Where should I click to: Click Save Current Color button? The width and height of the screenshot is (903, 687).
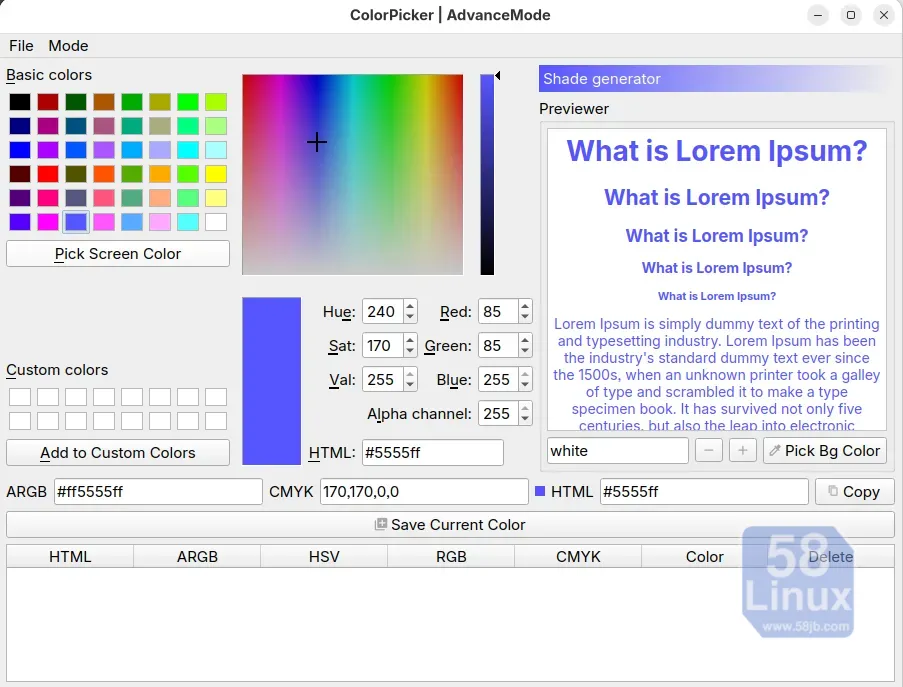pyautogui.click(x=450, y=525)
